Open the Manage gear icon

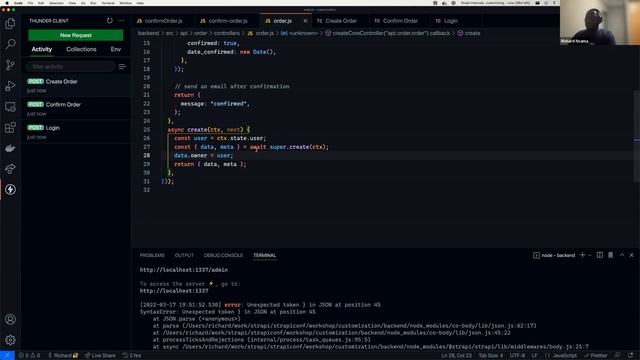click(x=10, y=340)
